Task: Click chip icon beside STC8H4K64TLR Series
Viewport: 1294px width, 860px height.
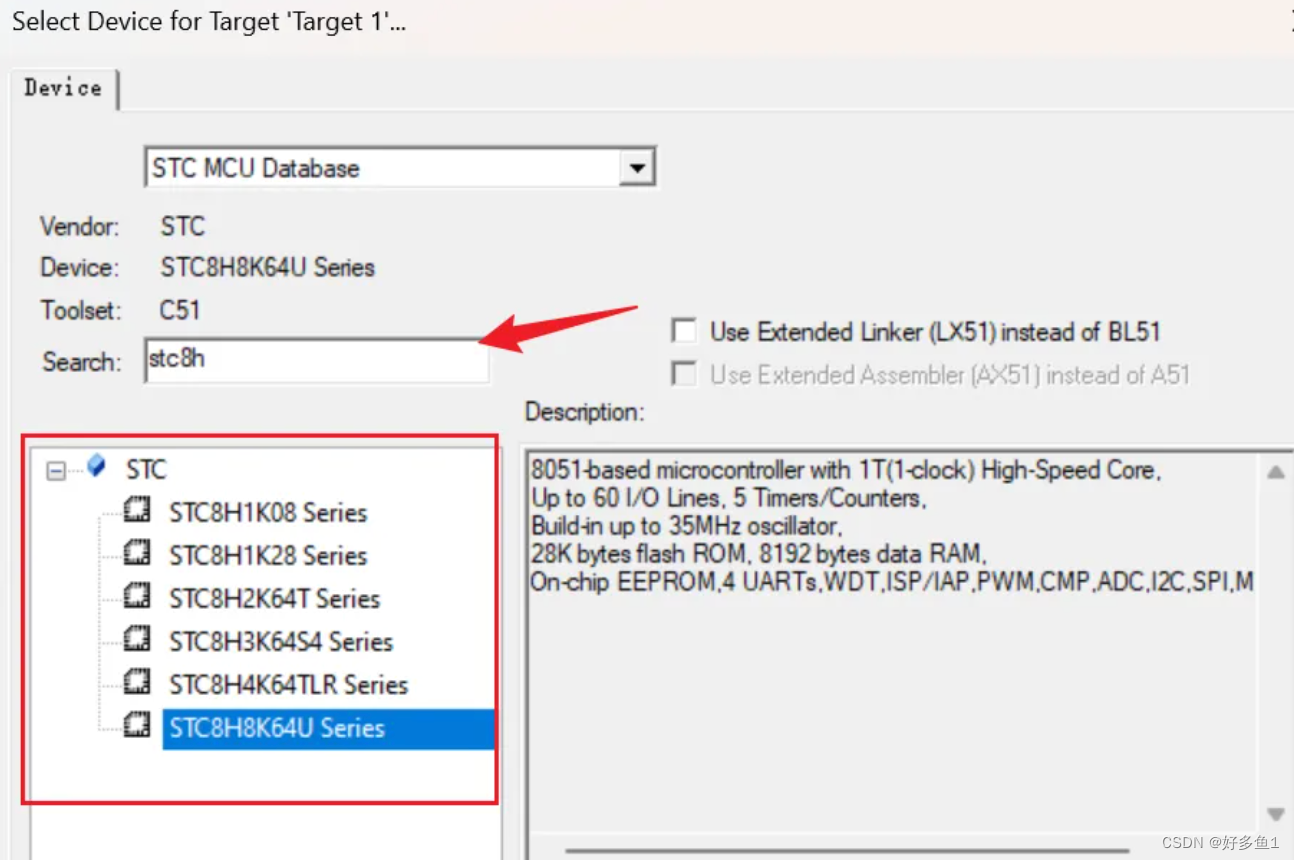Action: click(x=137, y=683)
